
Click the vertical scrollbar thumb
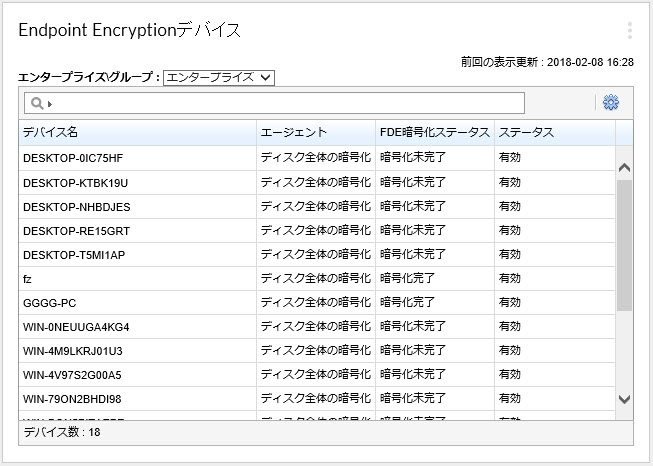625,245
